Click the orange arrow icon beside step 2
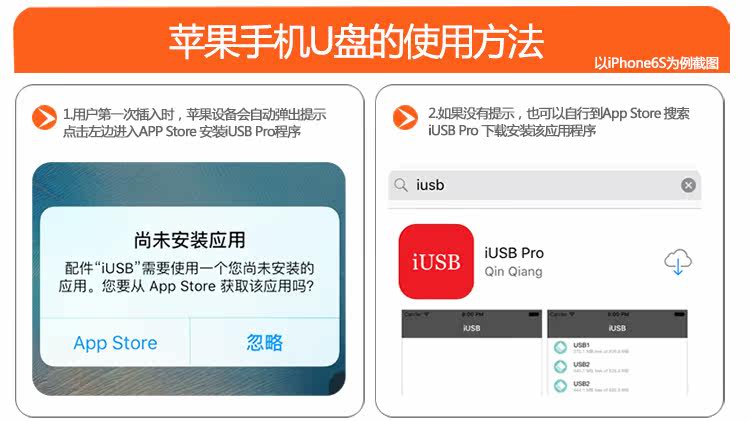Viewport: 750px width, 421px height. click(406, 118)
